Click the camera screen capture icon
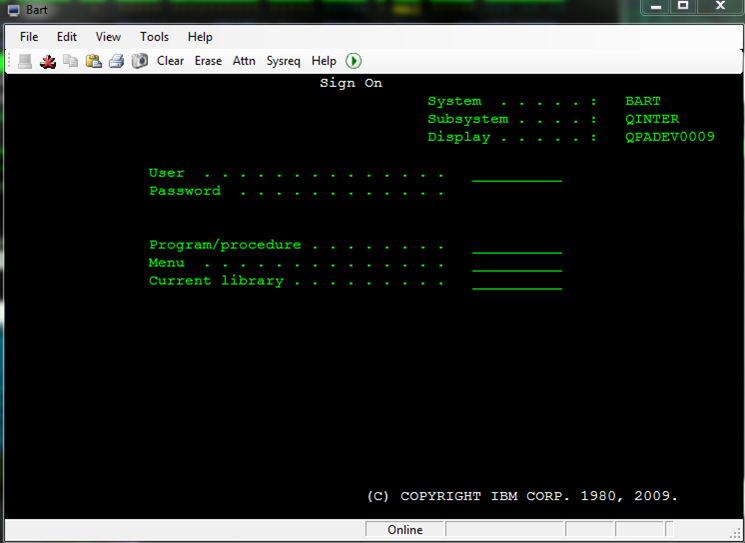Image resolution: width=745 pixels, height=543 pixels. coord(140,61)
